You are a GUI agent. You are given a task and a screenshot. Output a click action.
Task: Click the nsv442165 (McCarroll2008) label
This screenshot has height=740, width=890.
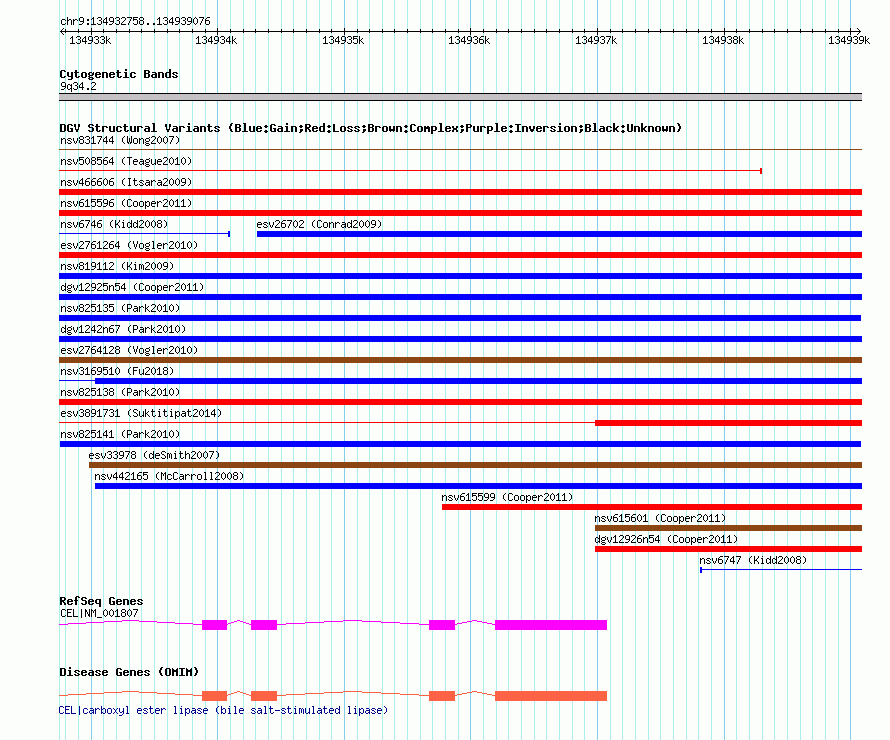[169, 476]
